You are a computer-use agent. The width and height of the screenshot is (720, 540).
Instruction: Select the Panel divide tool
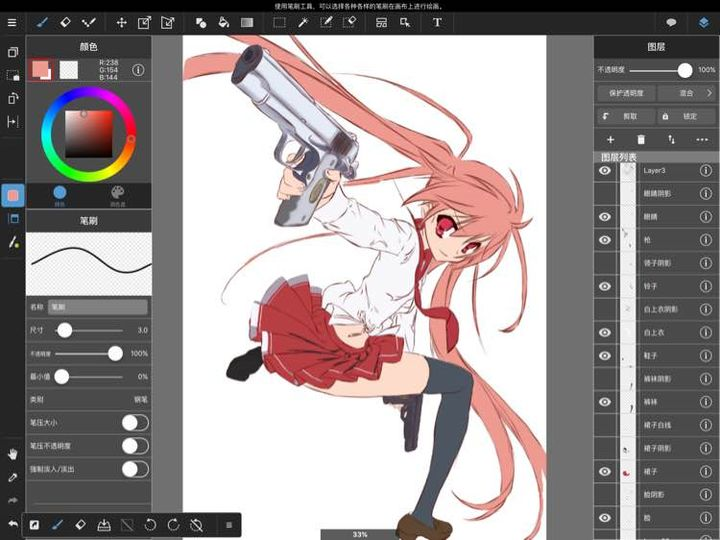point(382,22)
